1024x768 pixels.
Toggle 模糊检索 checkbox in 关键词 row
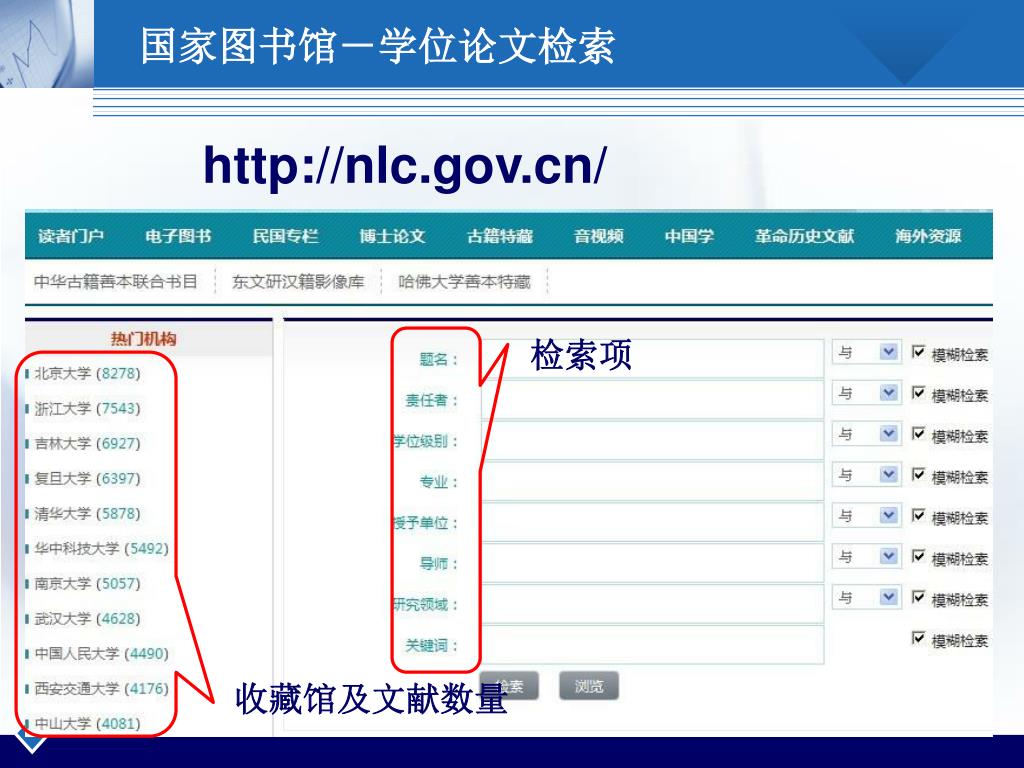[919, 638]
